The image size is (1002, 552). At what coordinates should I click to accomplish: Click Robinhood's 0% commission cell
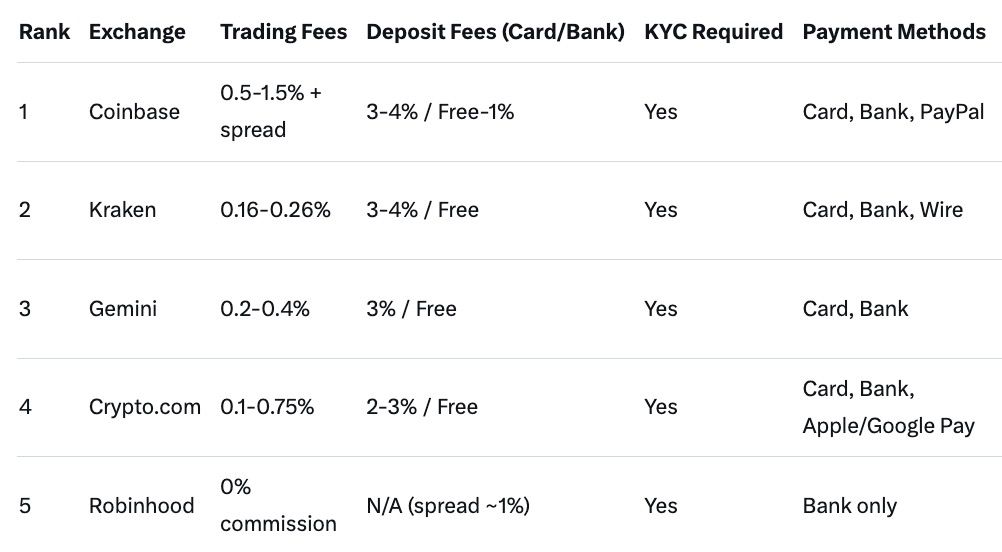pos(278,505)
